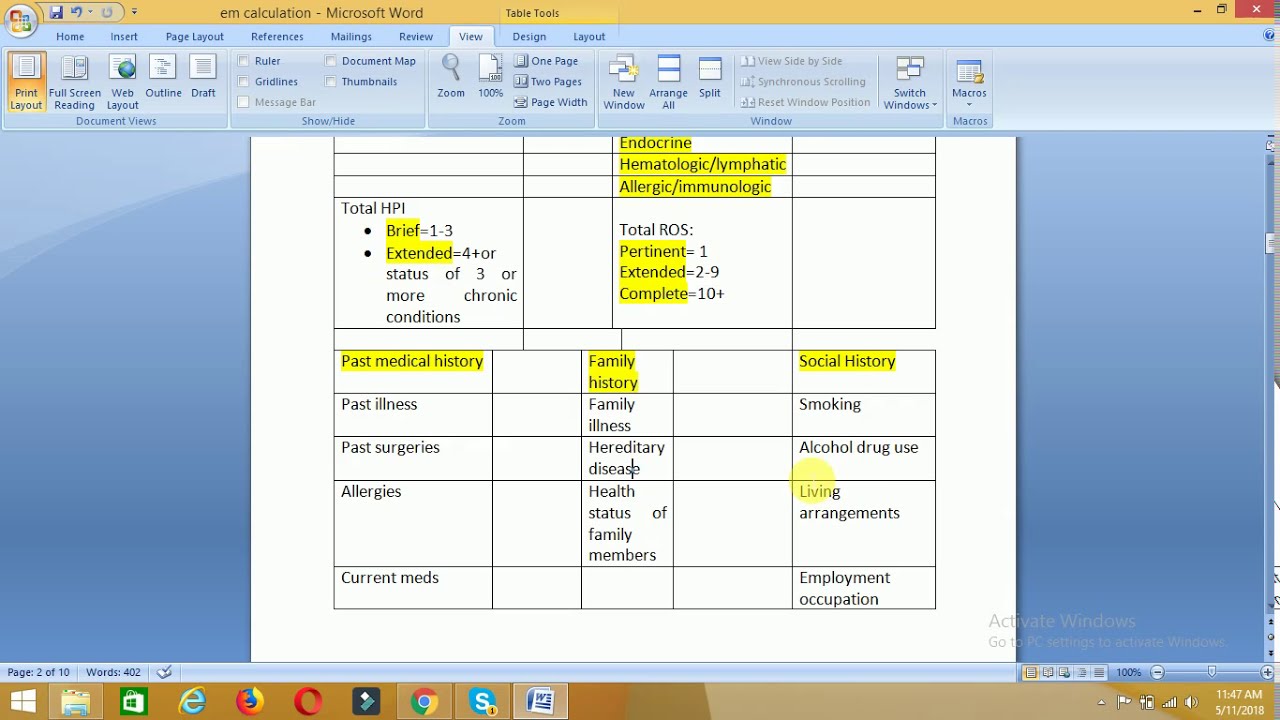Click the 100% zoom level button
The height and width of the screenshot is (720, 1280).
tap(1129, 672)
